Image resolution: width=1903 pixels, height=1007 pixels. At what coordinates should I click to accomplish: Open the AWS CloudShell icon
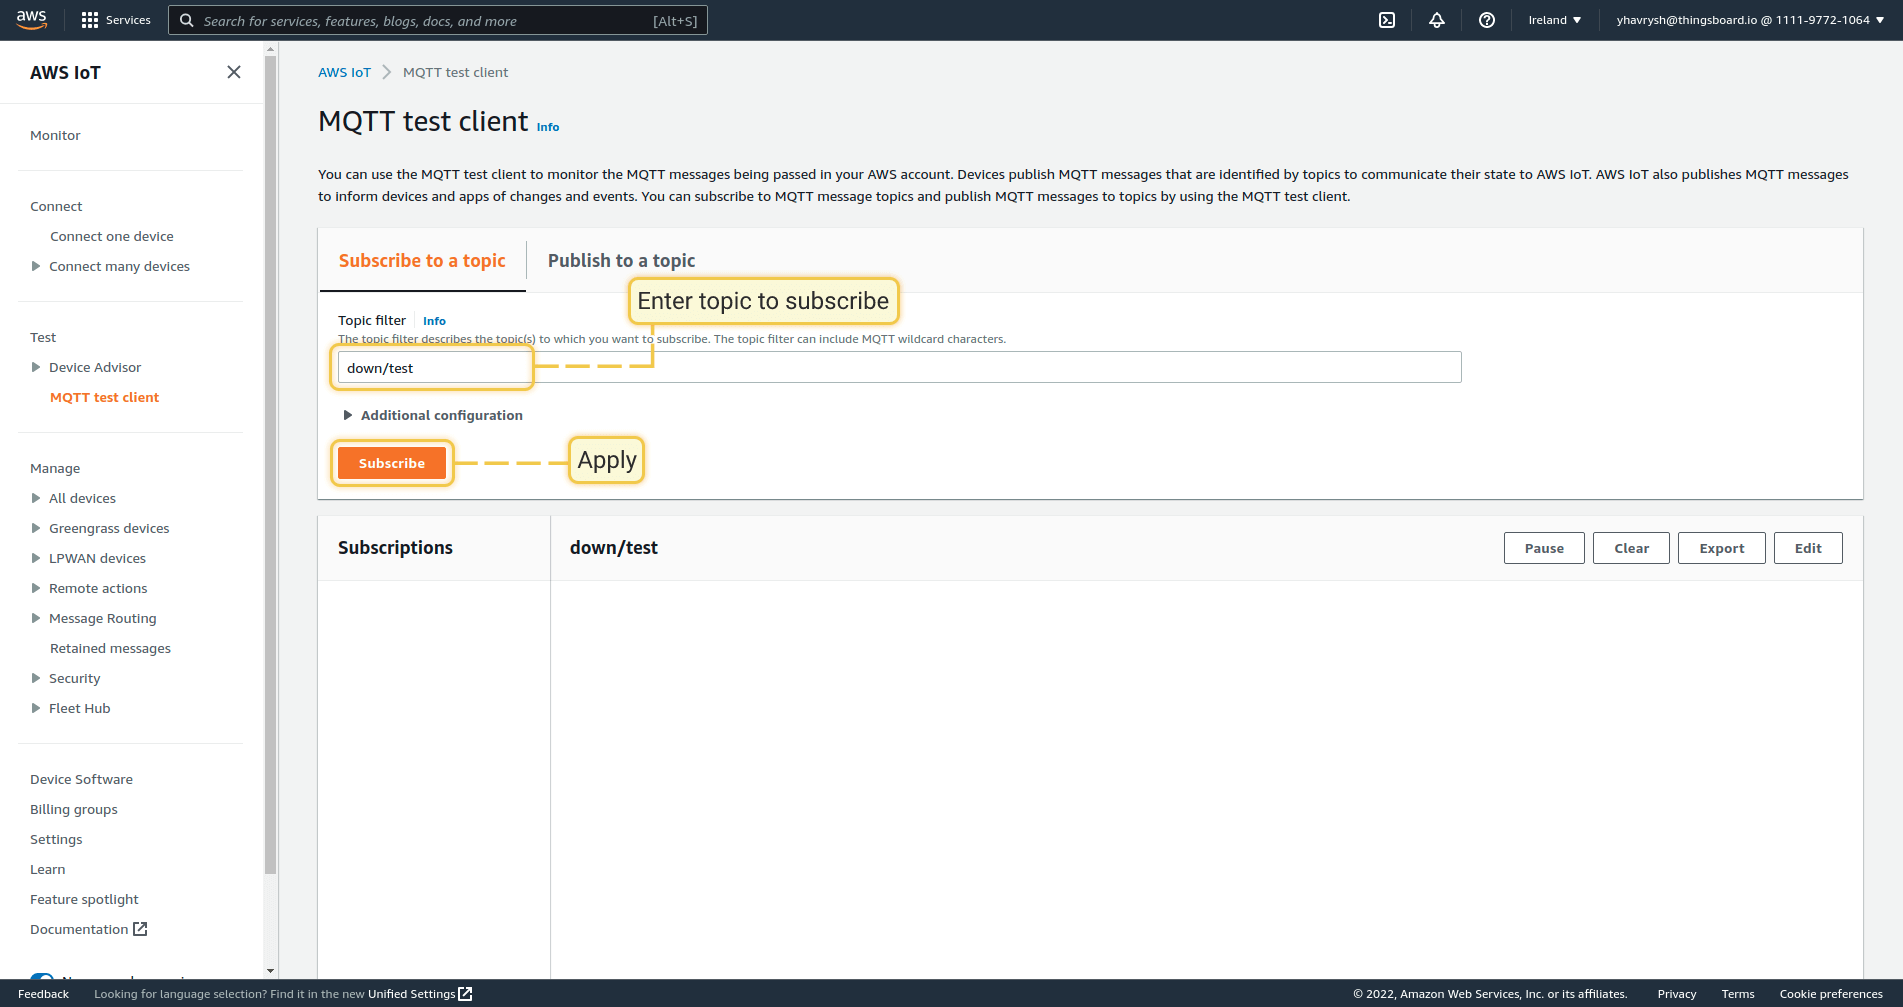click(x=1387, y=20)
